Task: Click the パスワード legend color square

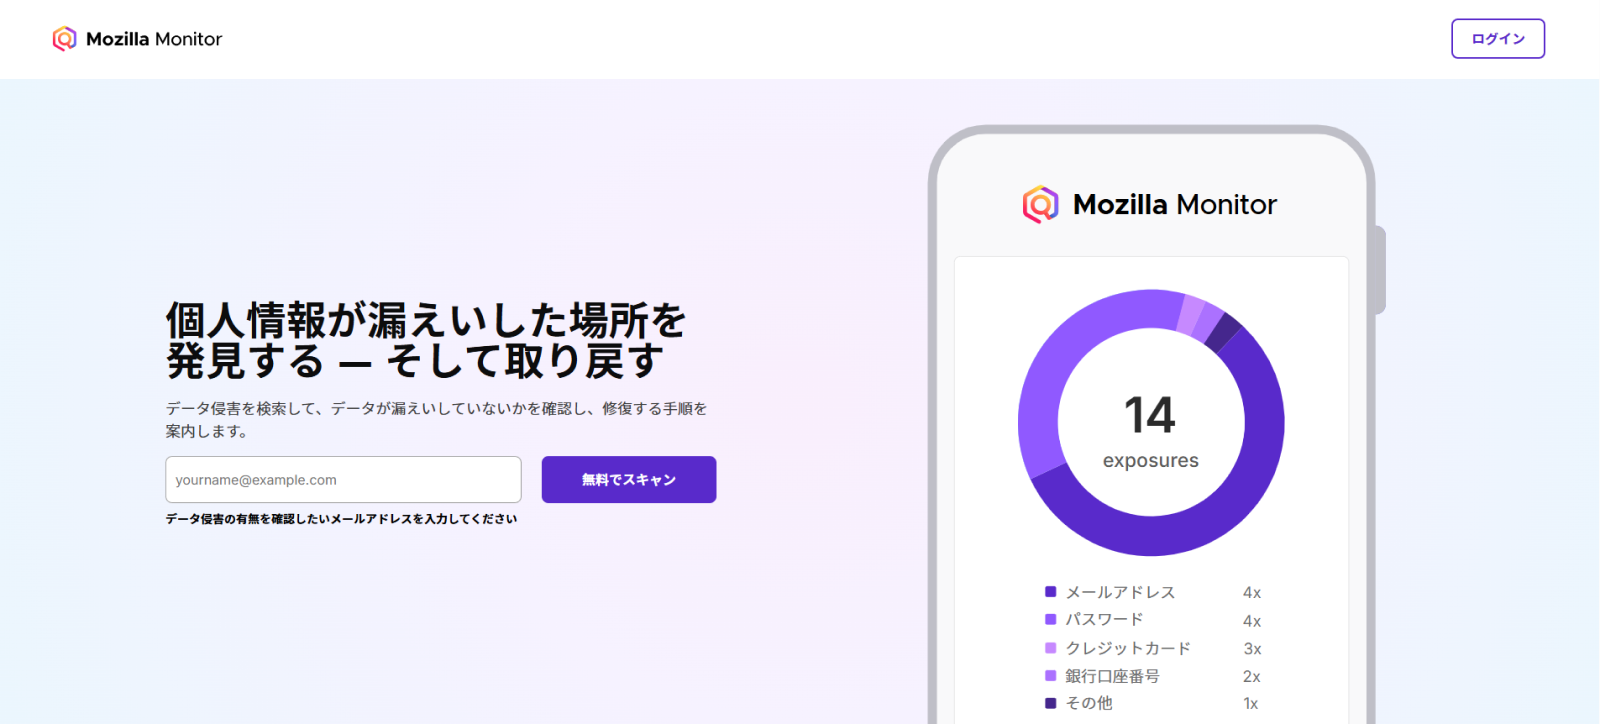Action: [1050, 620]
